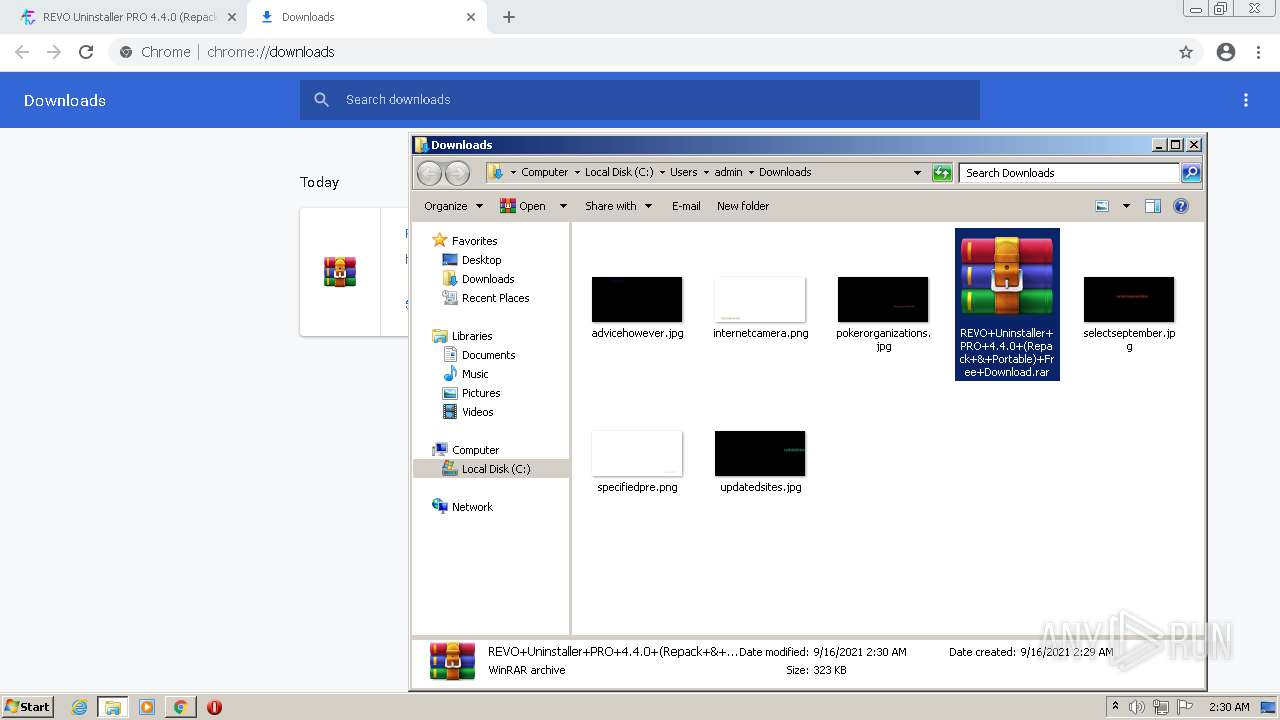The image size is (1280, 720).
Task: Open Downloads in the Favorites list
Action: click(488, 279)
